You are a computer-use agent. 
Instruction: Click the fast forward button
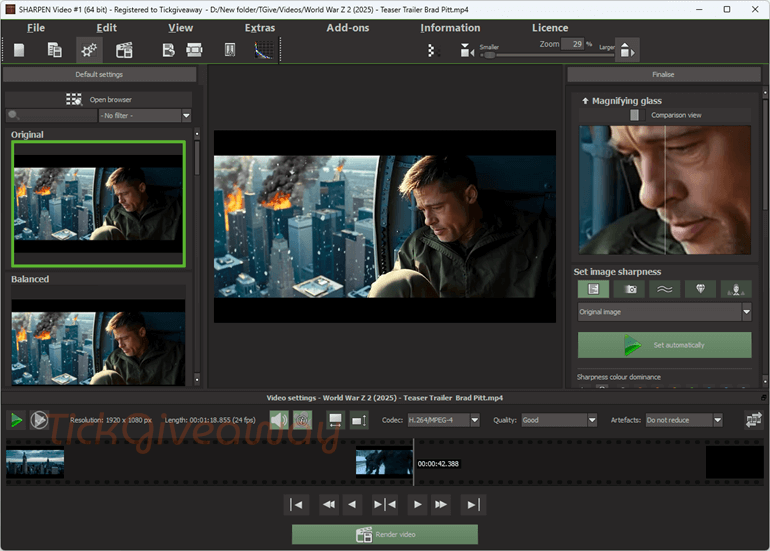click(x=441, y=505)
